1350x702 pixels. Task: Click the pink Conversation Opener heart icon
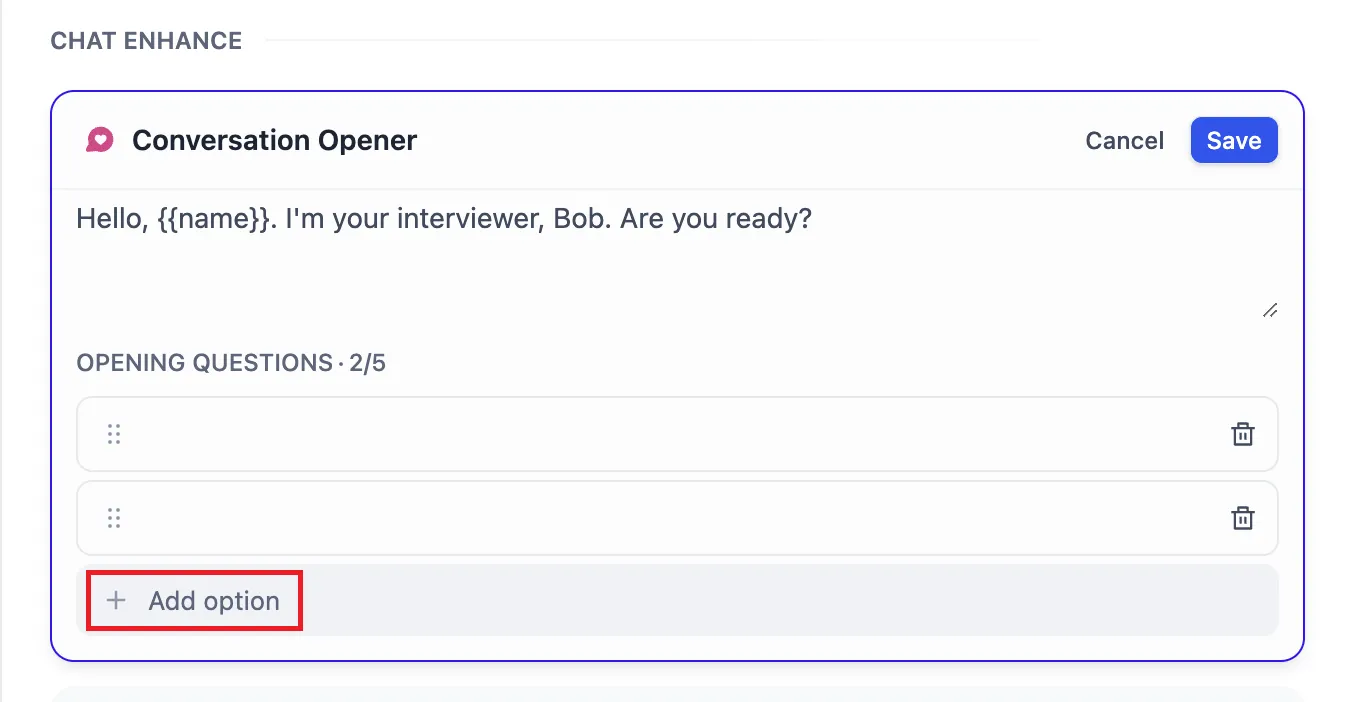(99, 140)
